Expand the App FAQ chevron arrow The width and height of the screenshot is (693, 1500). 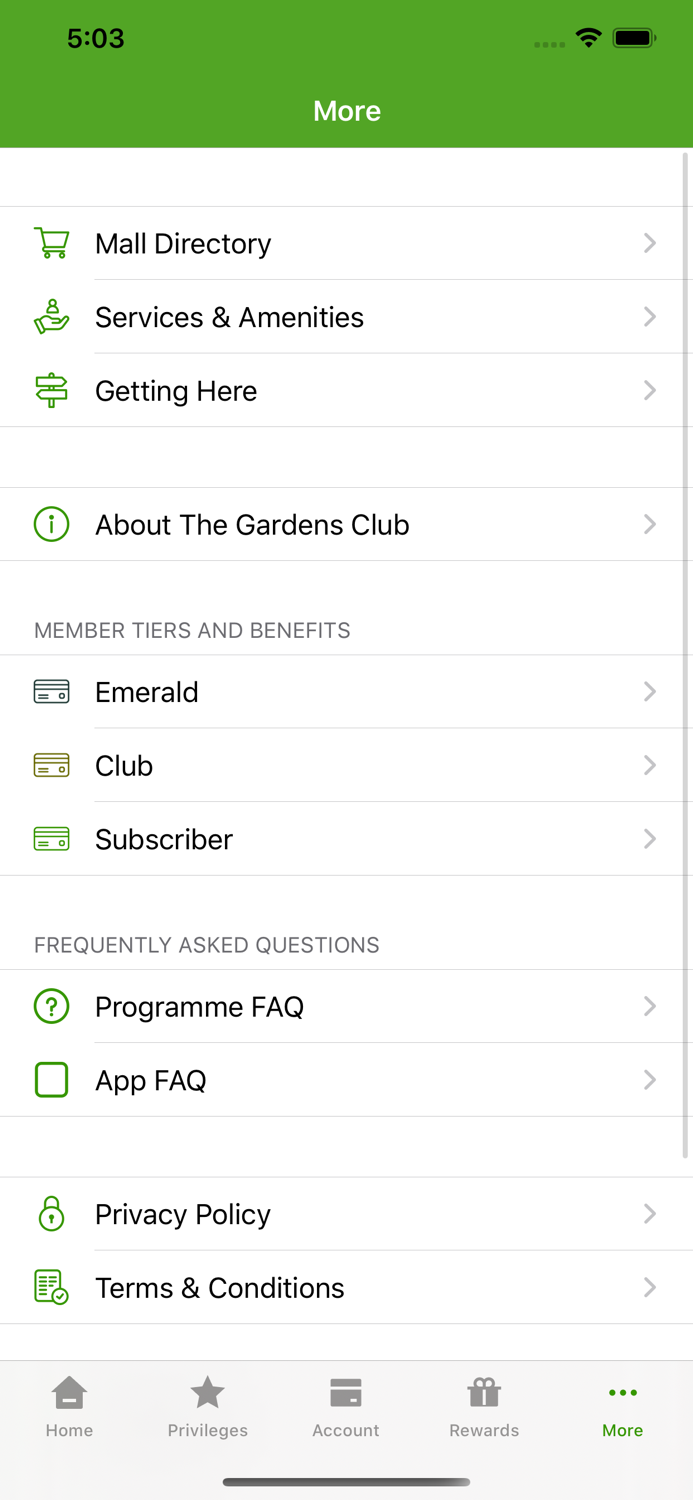(x=650, y=1080)
